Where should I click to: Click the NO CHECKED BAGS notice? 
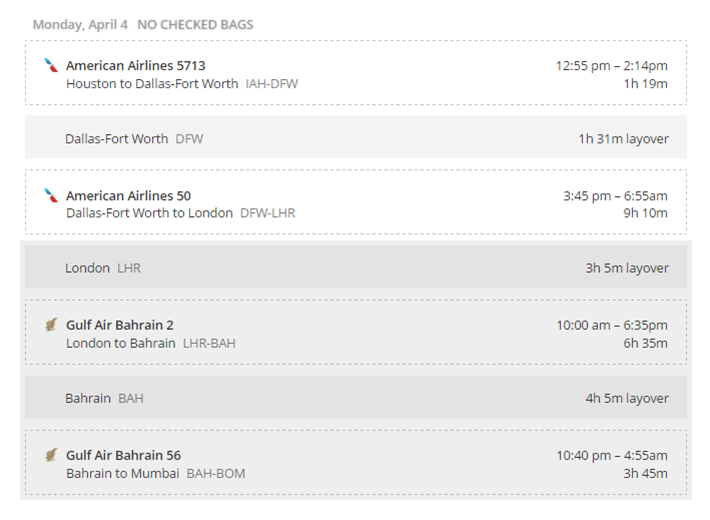click(195, 24)
